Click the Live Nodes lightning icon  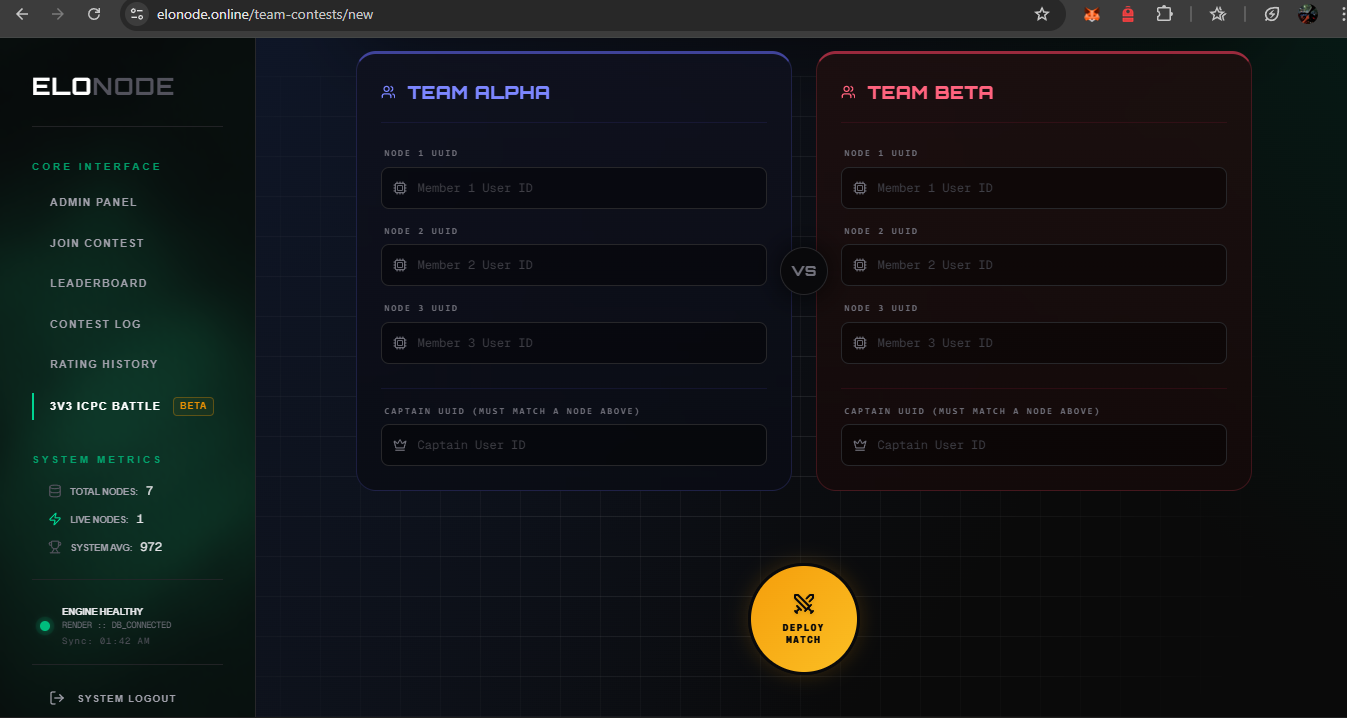pyautogui.click(x=55, y=519)
